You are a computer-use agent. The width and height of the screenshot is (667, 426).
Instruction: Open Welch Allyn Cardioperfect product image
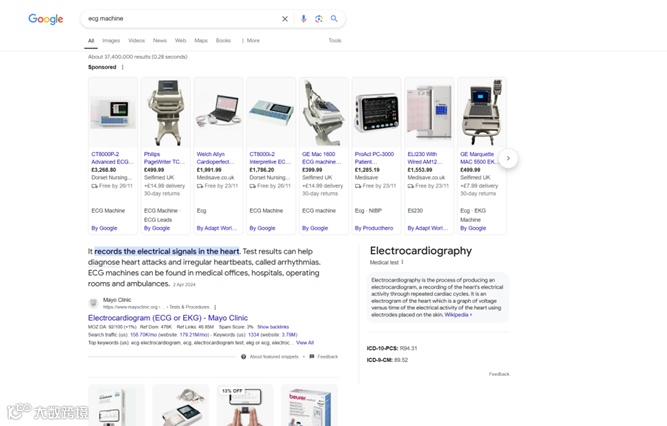[218, 112]
